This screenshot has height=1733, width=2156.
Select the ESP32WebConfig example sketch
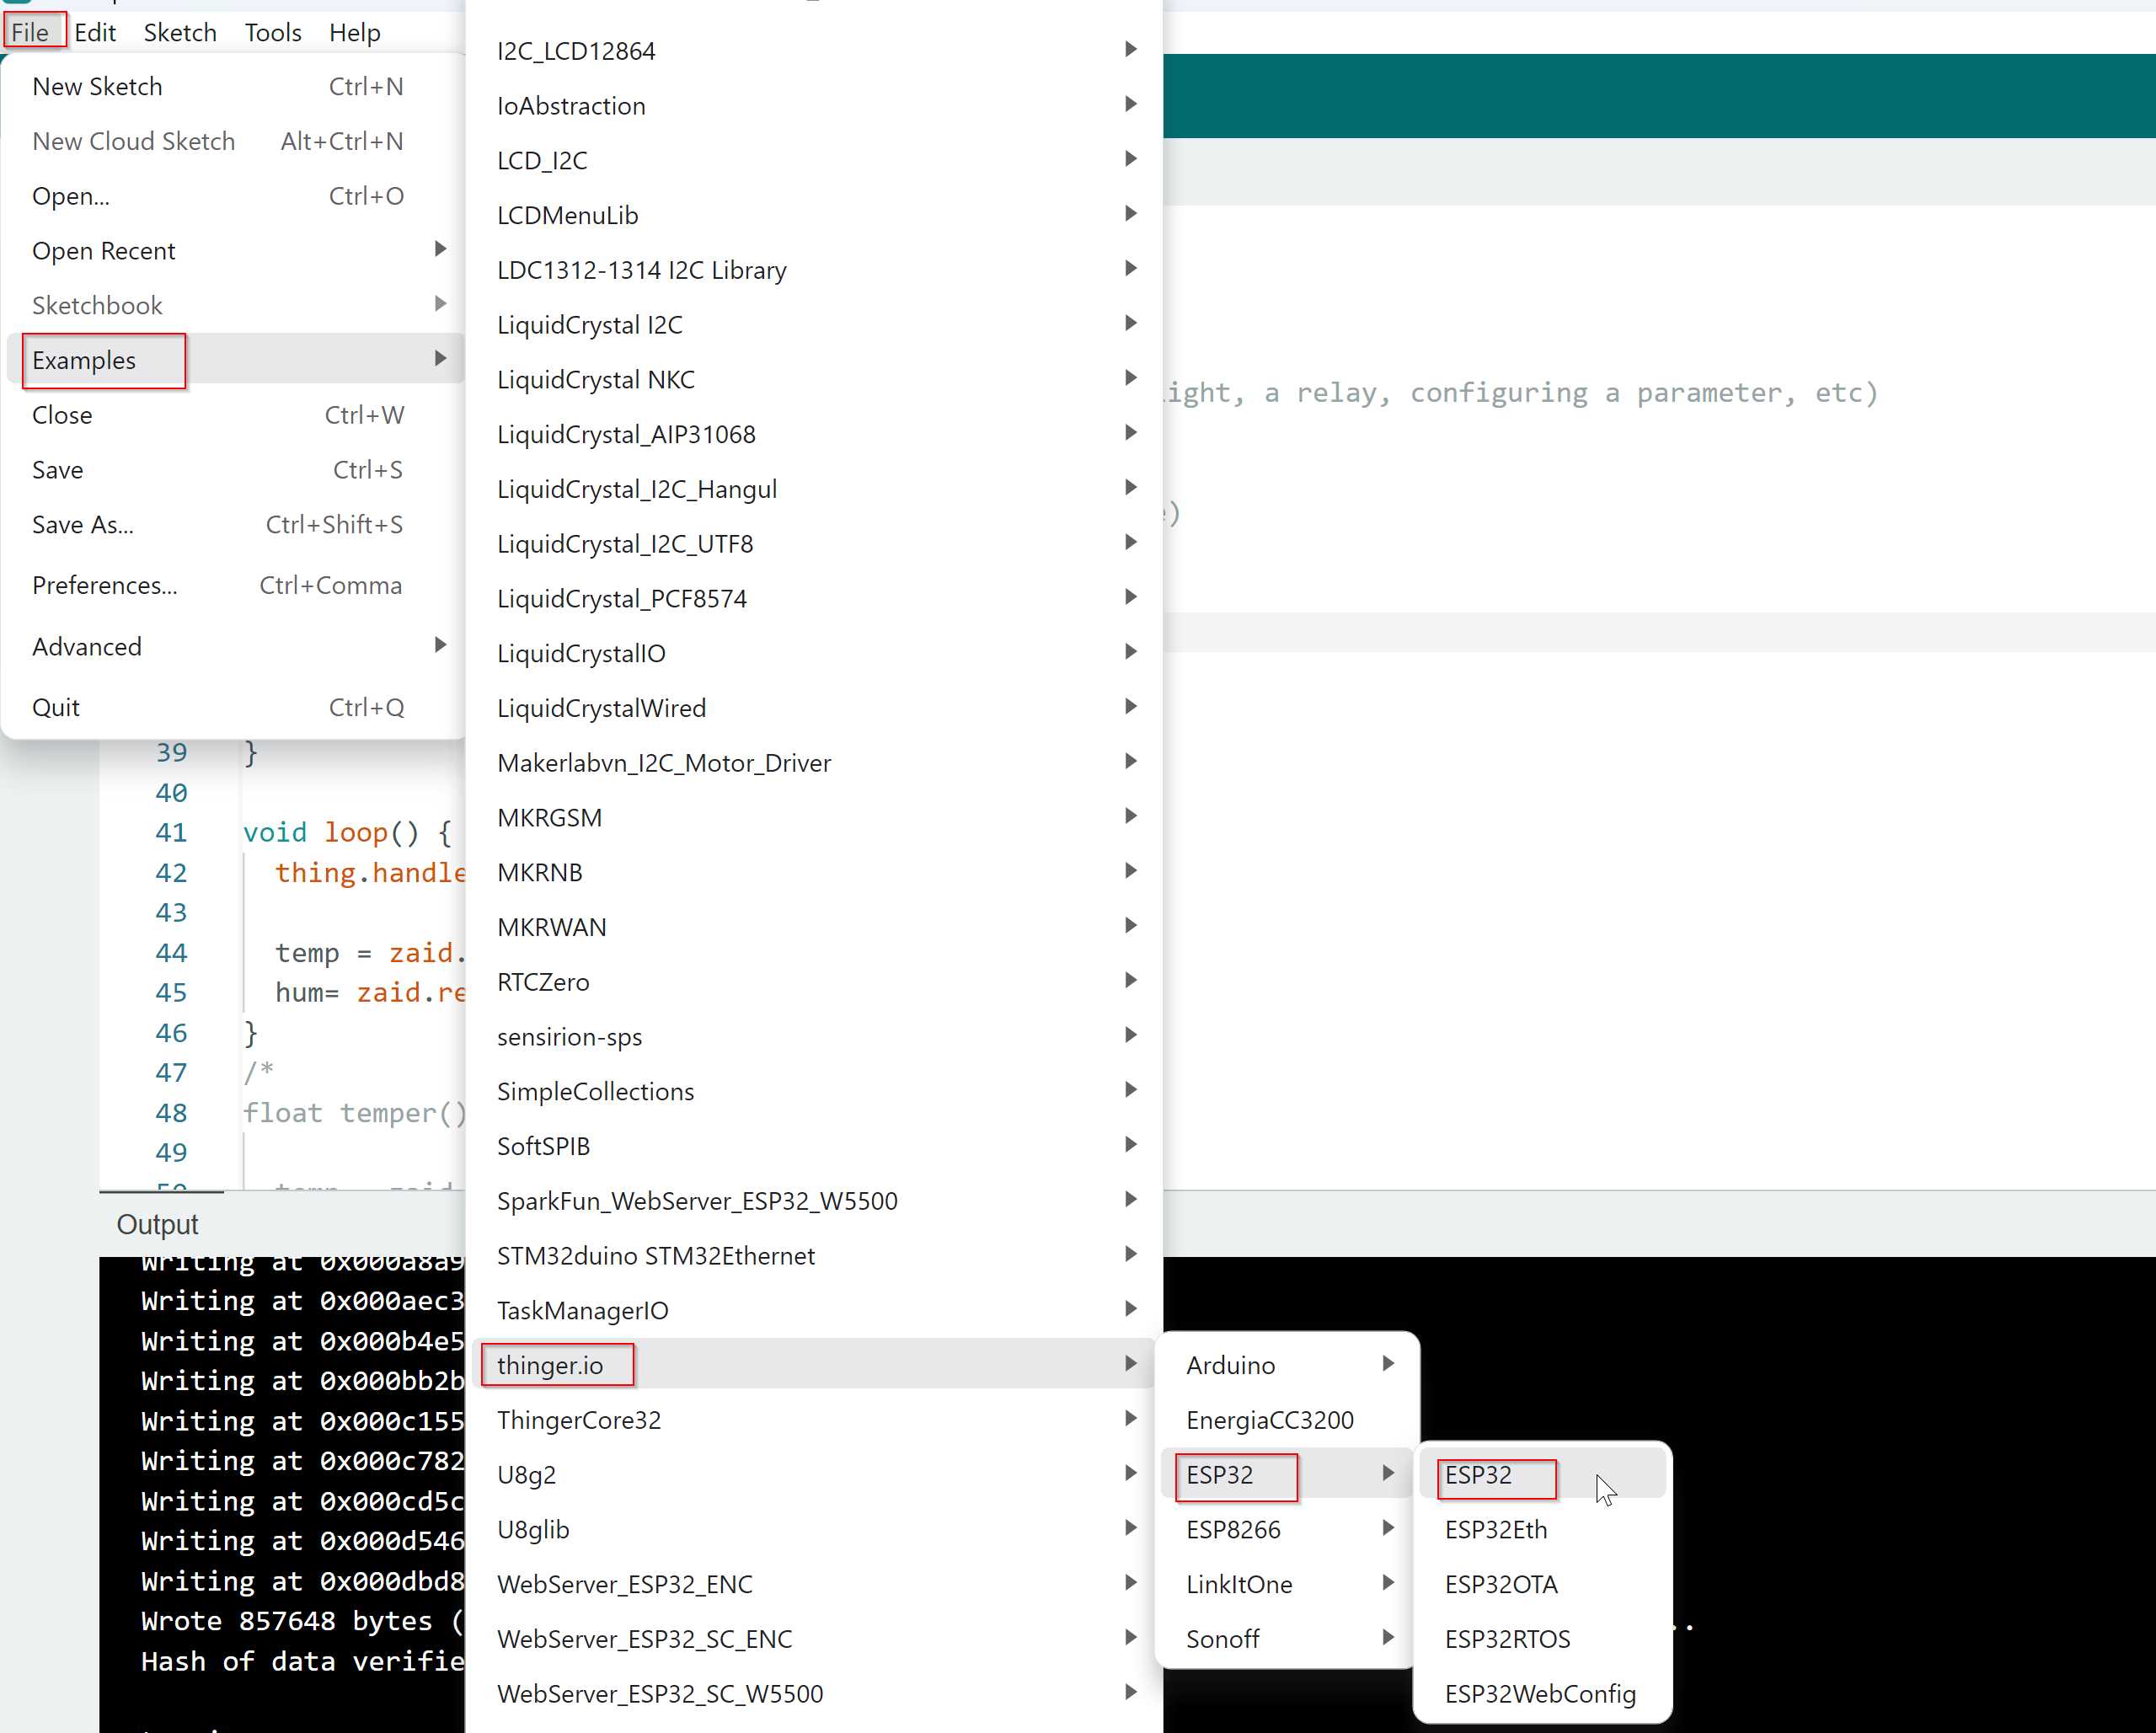(x=1542, y=1694)
